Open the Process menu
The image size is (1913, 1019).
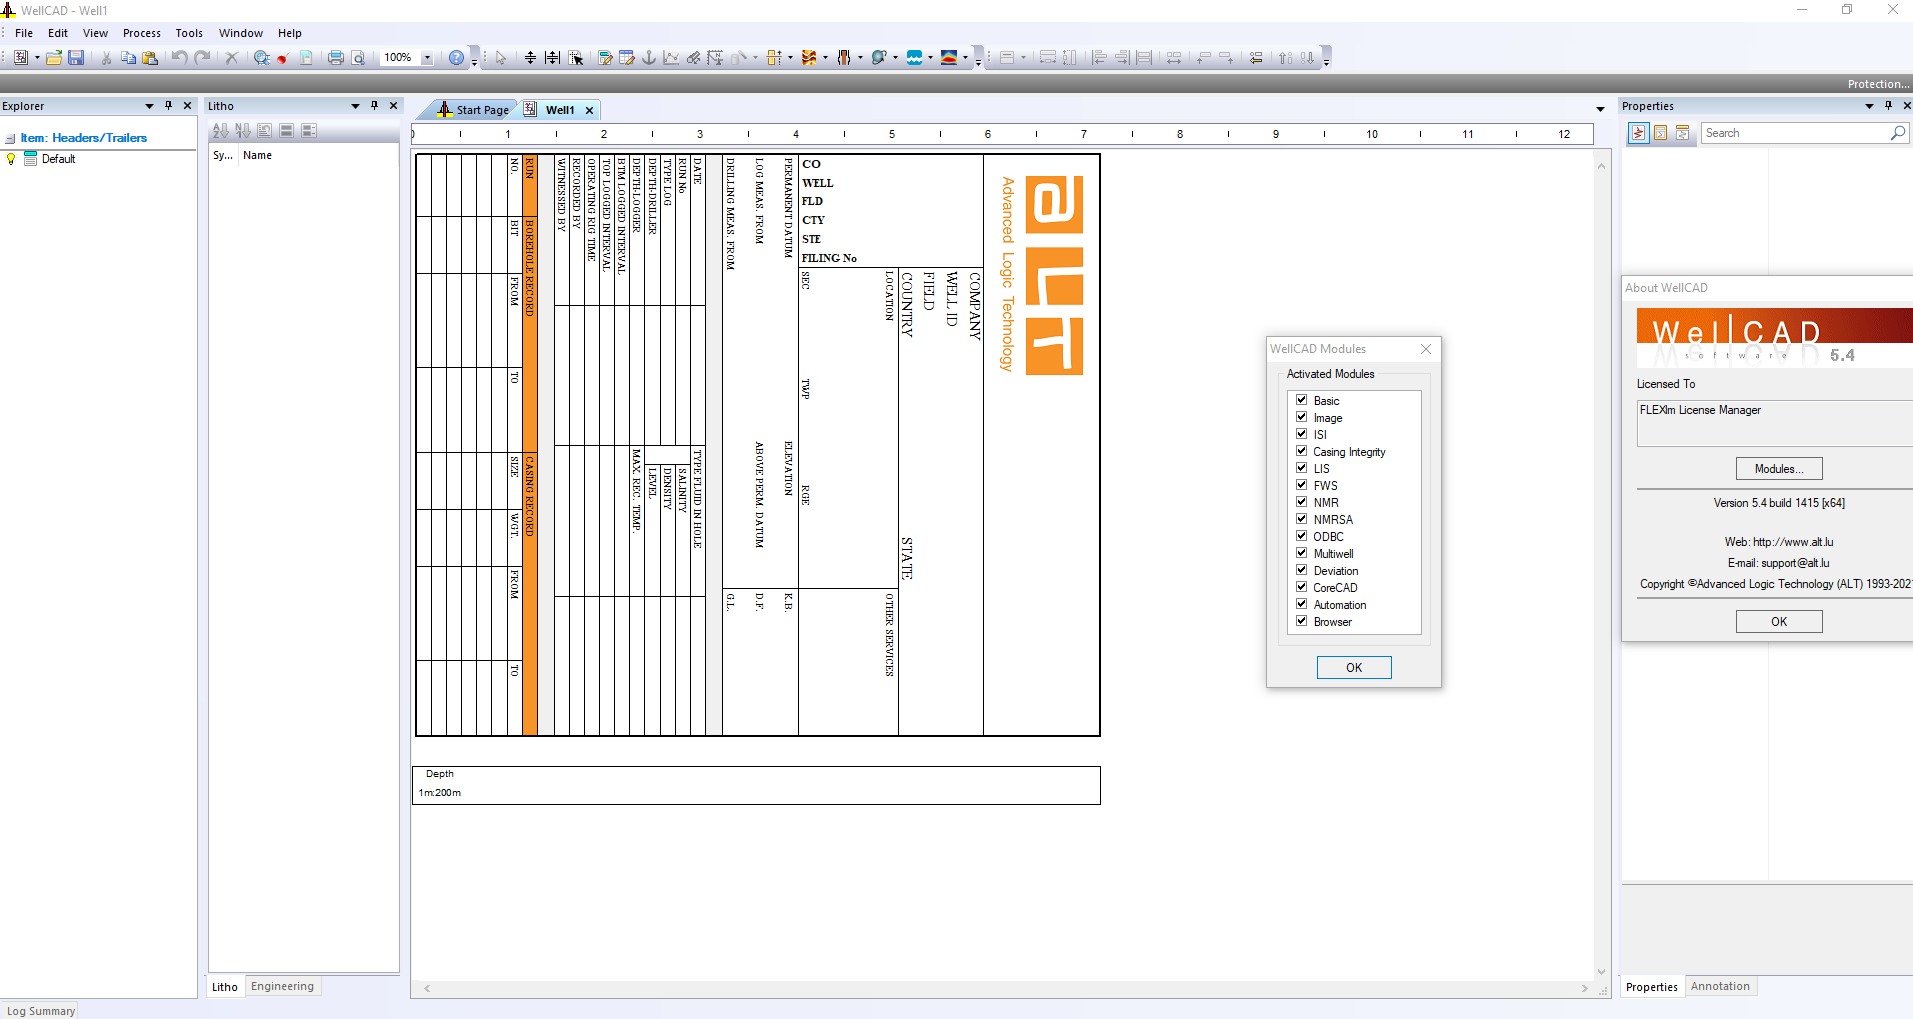click(x=141, y=33)
